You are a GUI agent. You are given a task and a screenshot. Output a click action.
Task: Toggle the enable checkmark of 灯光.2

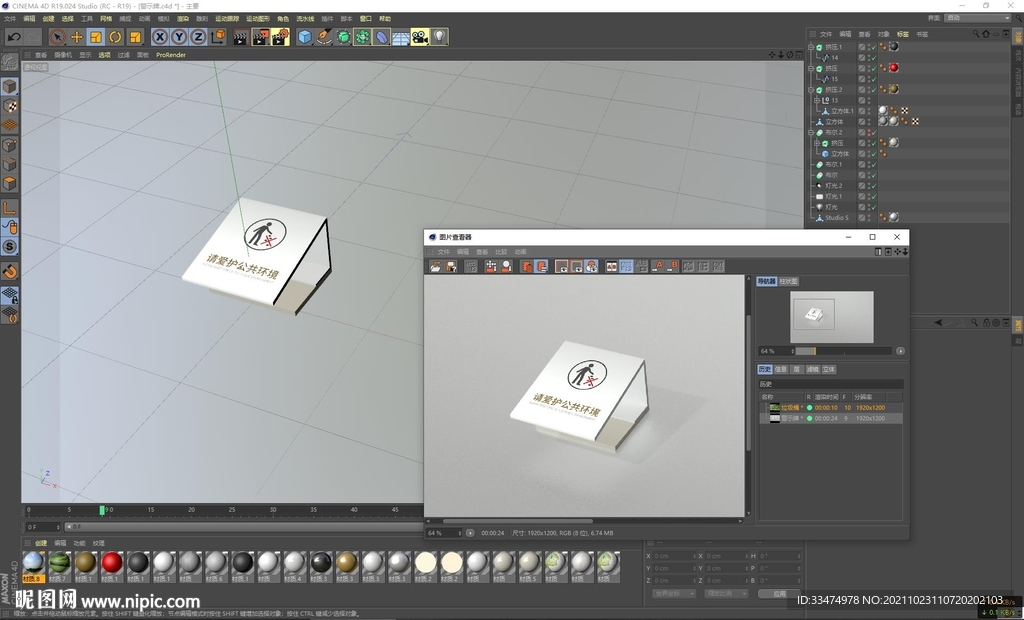(872, 186)
